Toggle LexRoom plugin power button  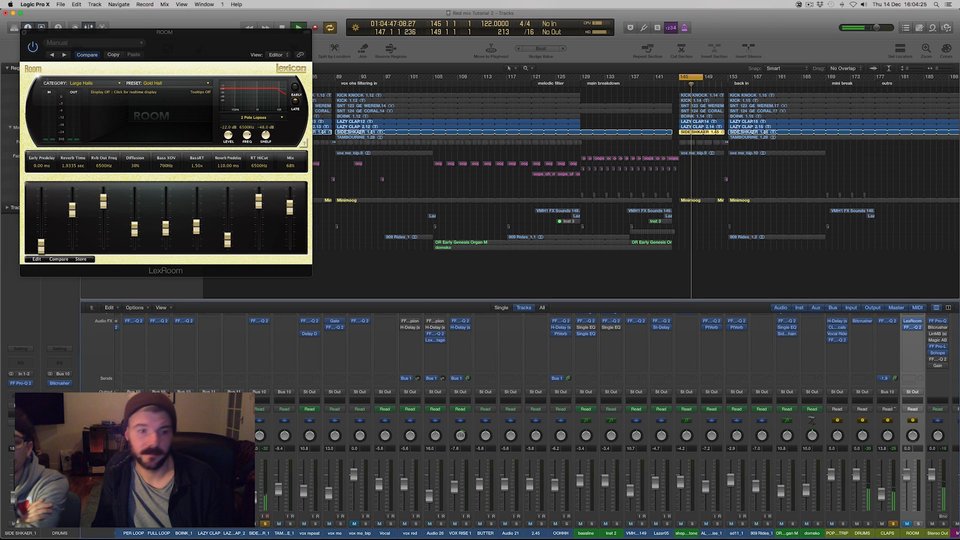tap(32, 47)
